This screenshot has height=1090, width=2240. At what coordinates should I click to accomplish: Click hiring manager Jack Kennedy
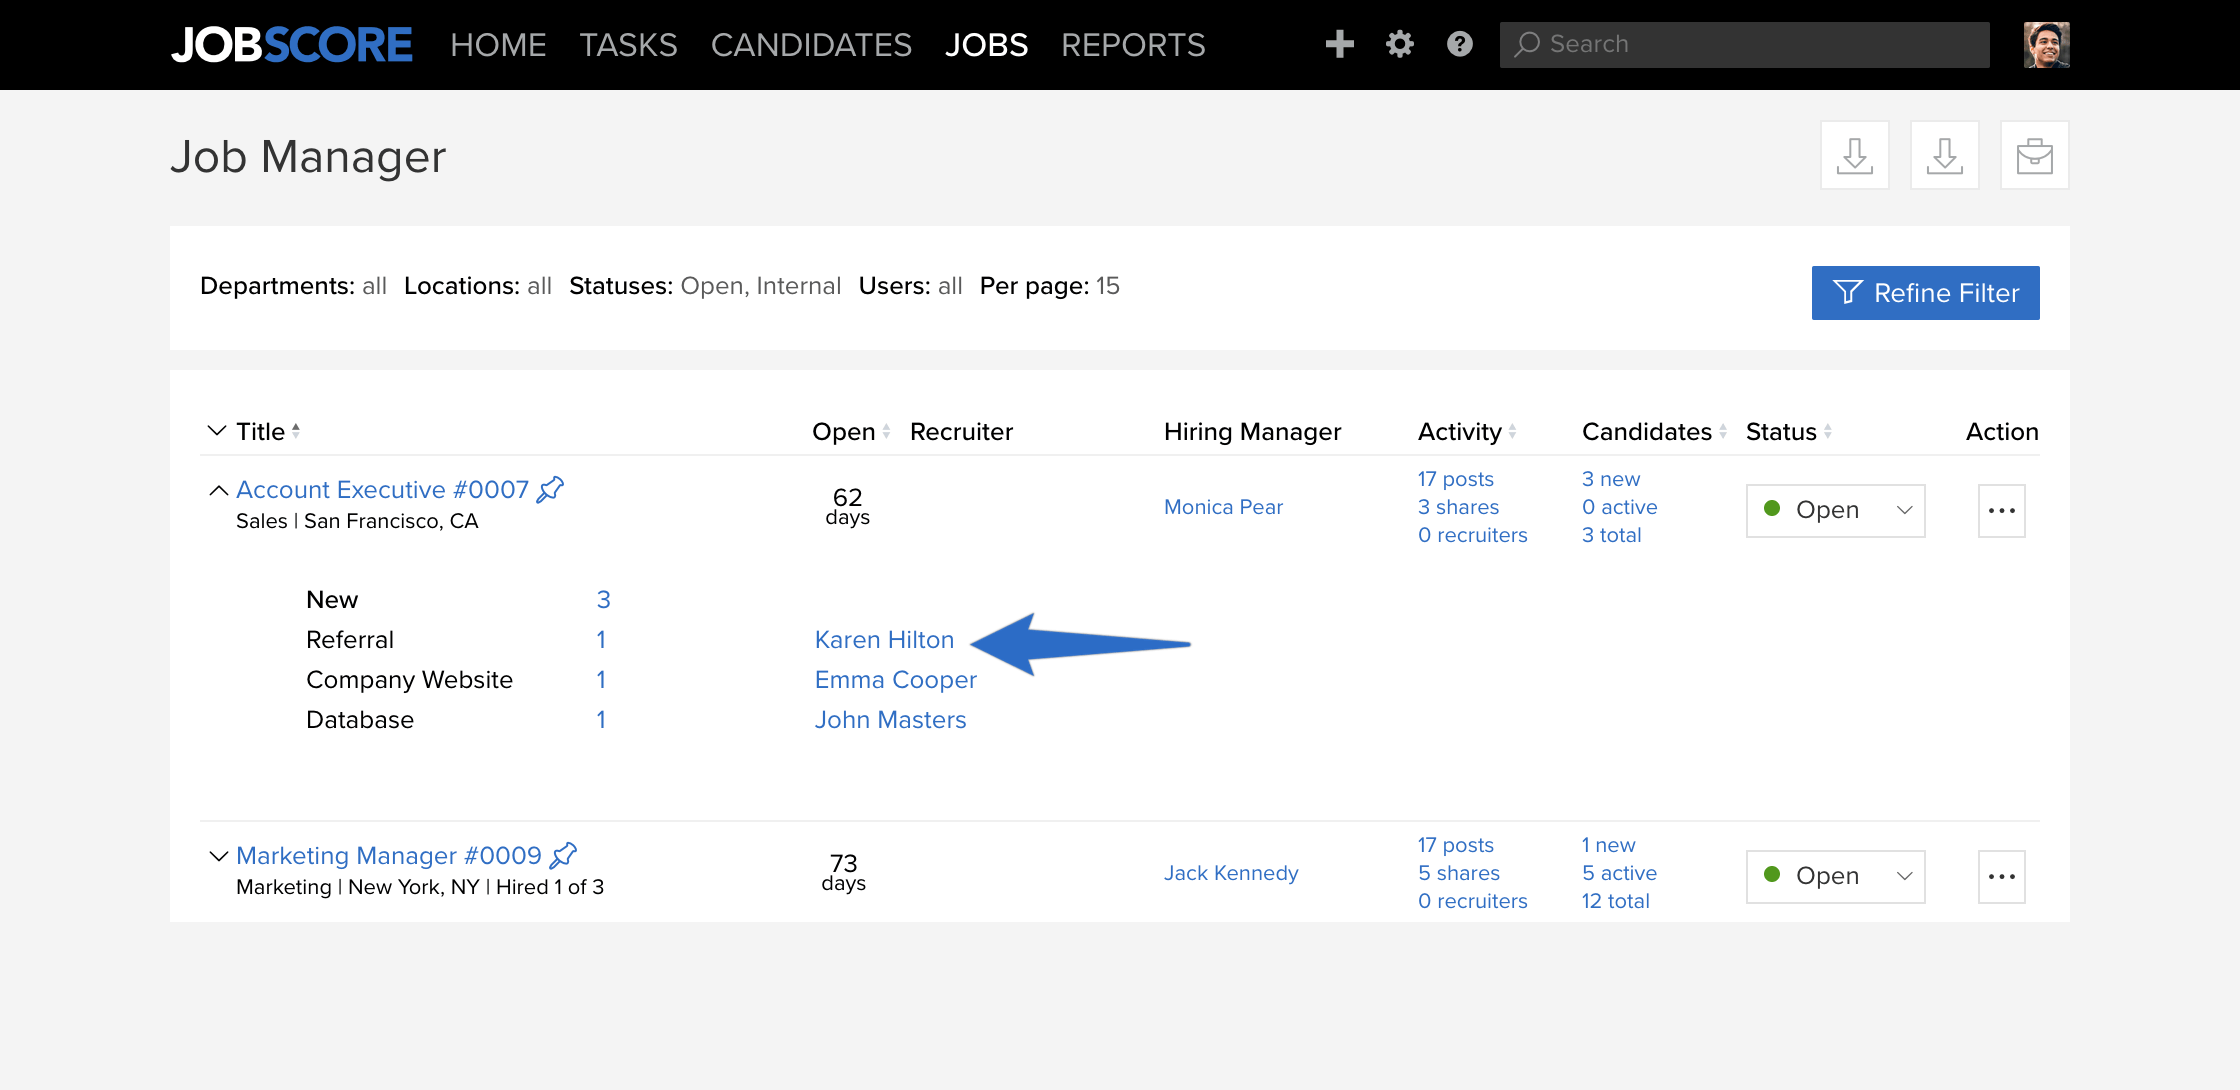[x=1231, y=873]
